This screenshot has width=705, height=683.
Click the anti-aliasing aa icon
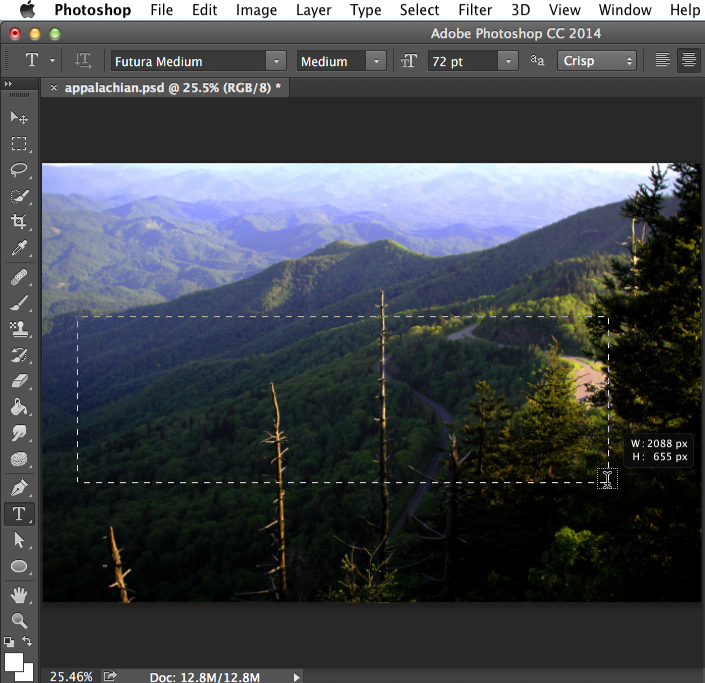[x=537, y=60]
